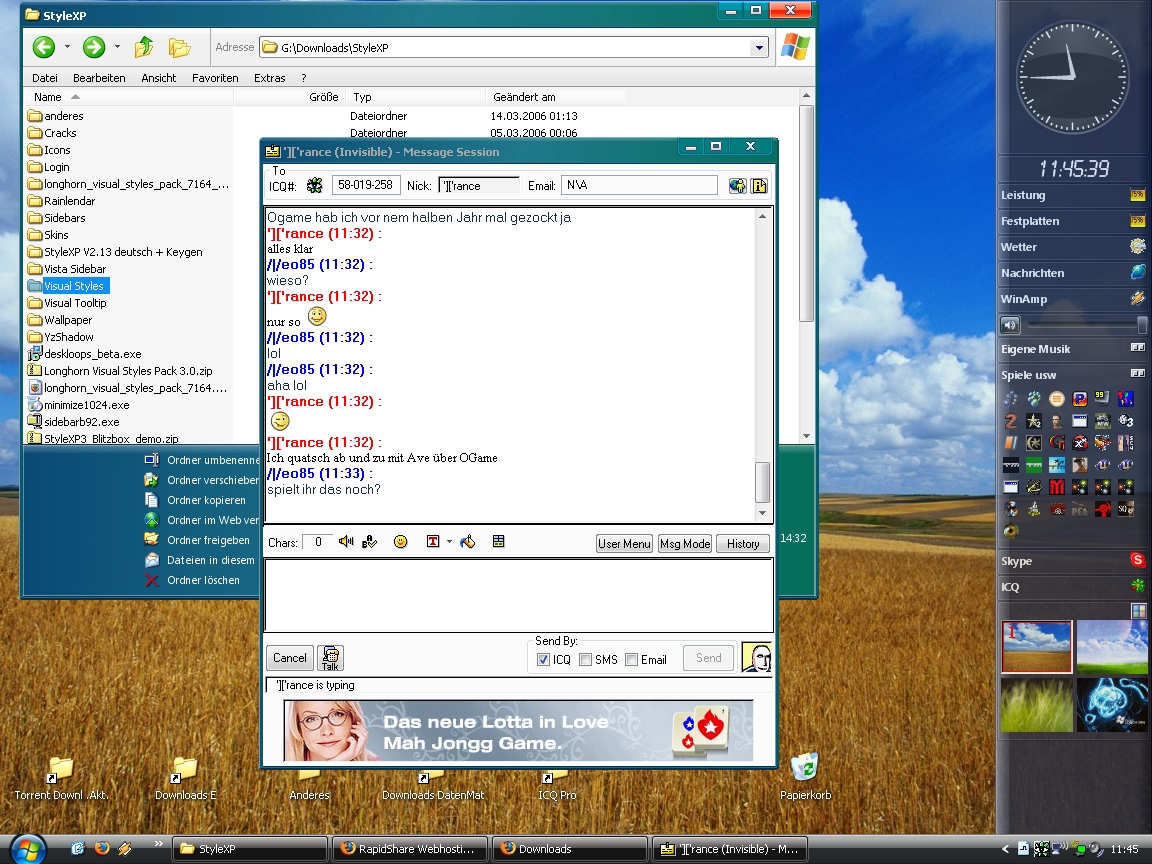Image resolution: width=1152 pixels, height=864 pixels.
Task: Click in the message text input area
Action: 517,594
